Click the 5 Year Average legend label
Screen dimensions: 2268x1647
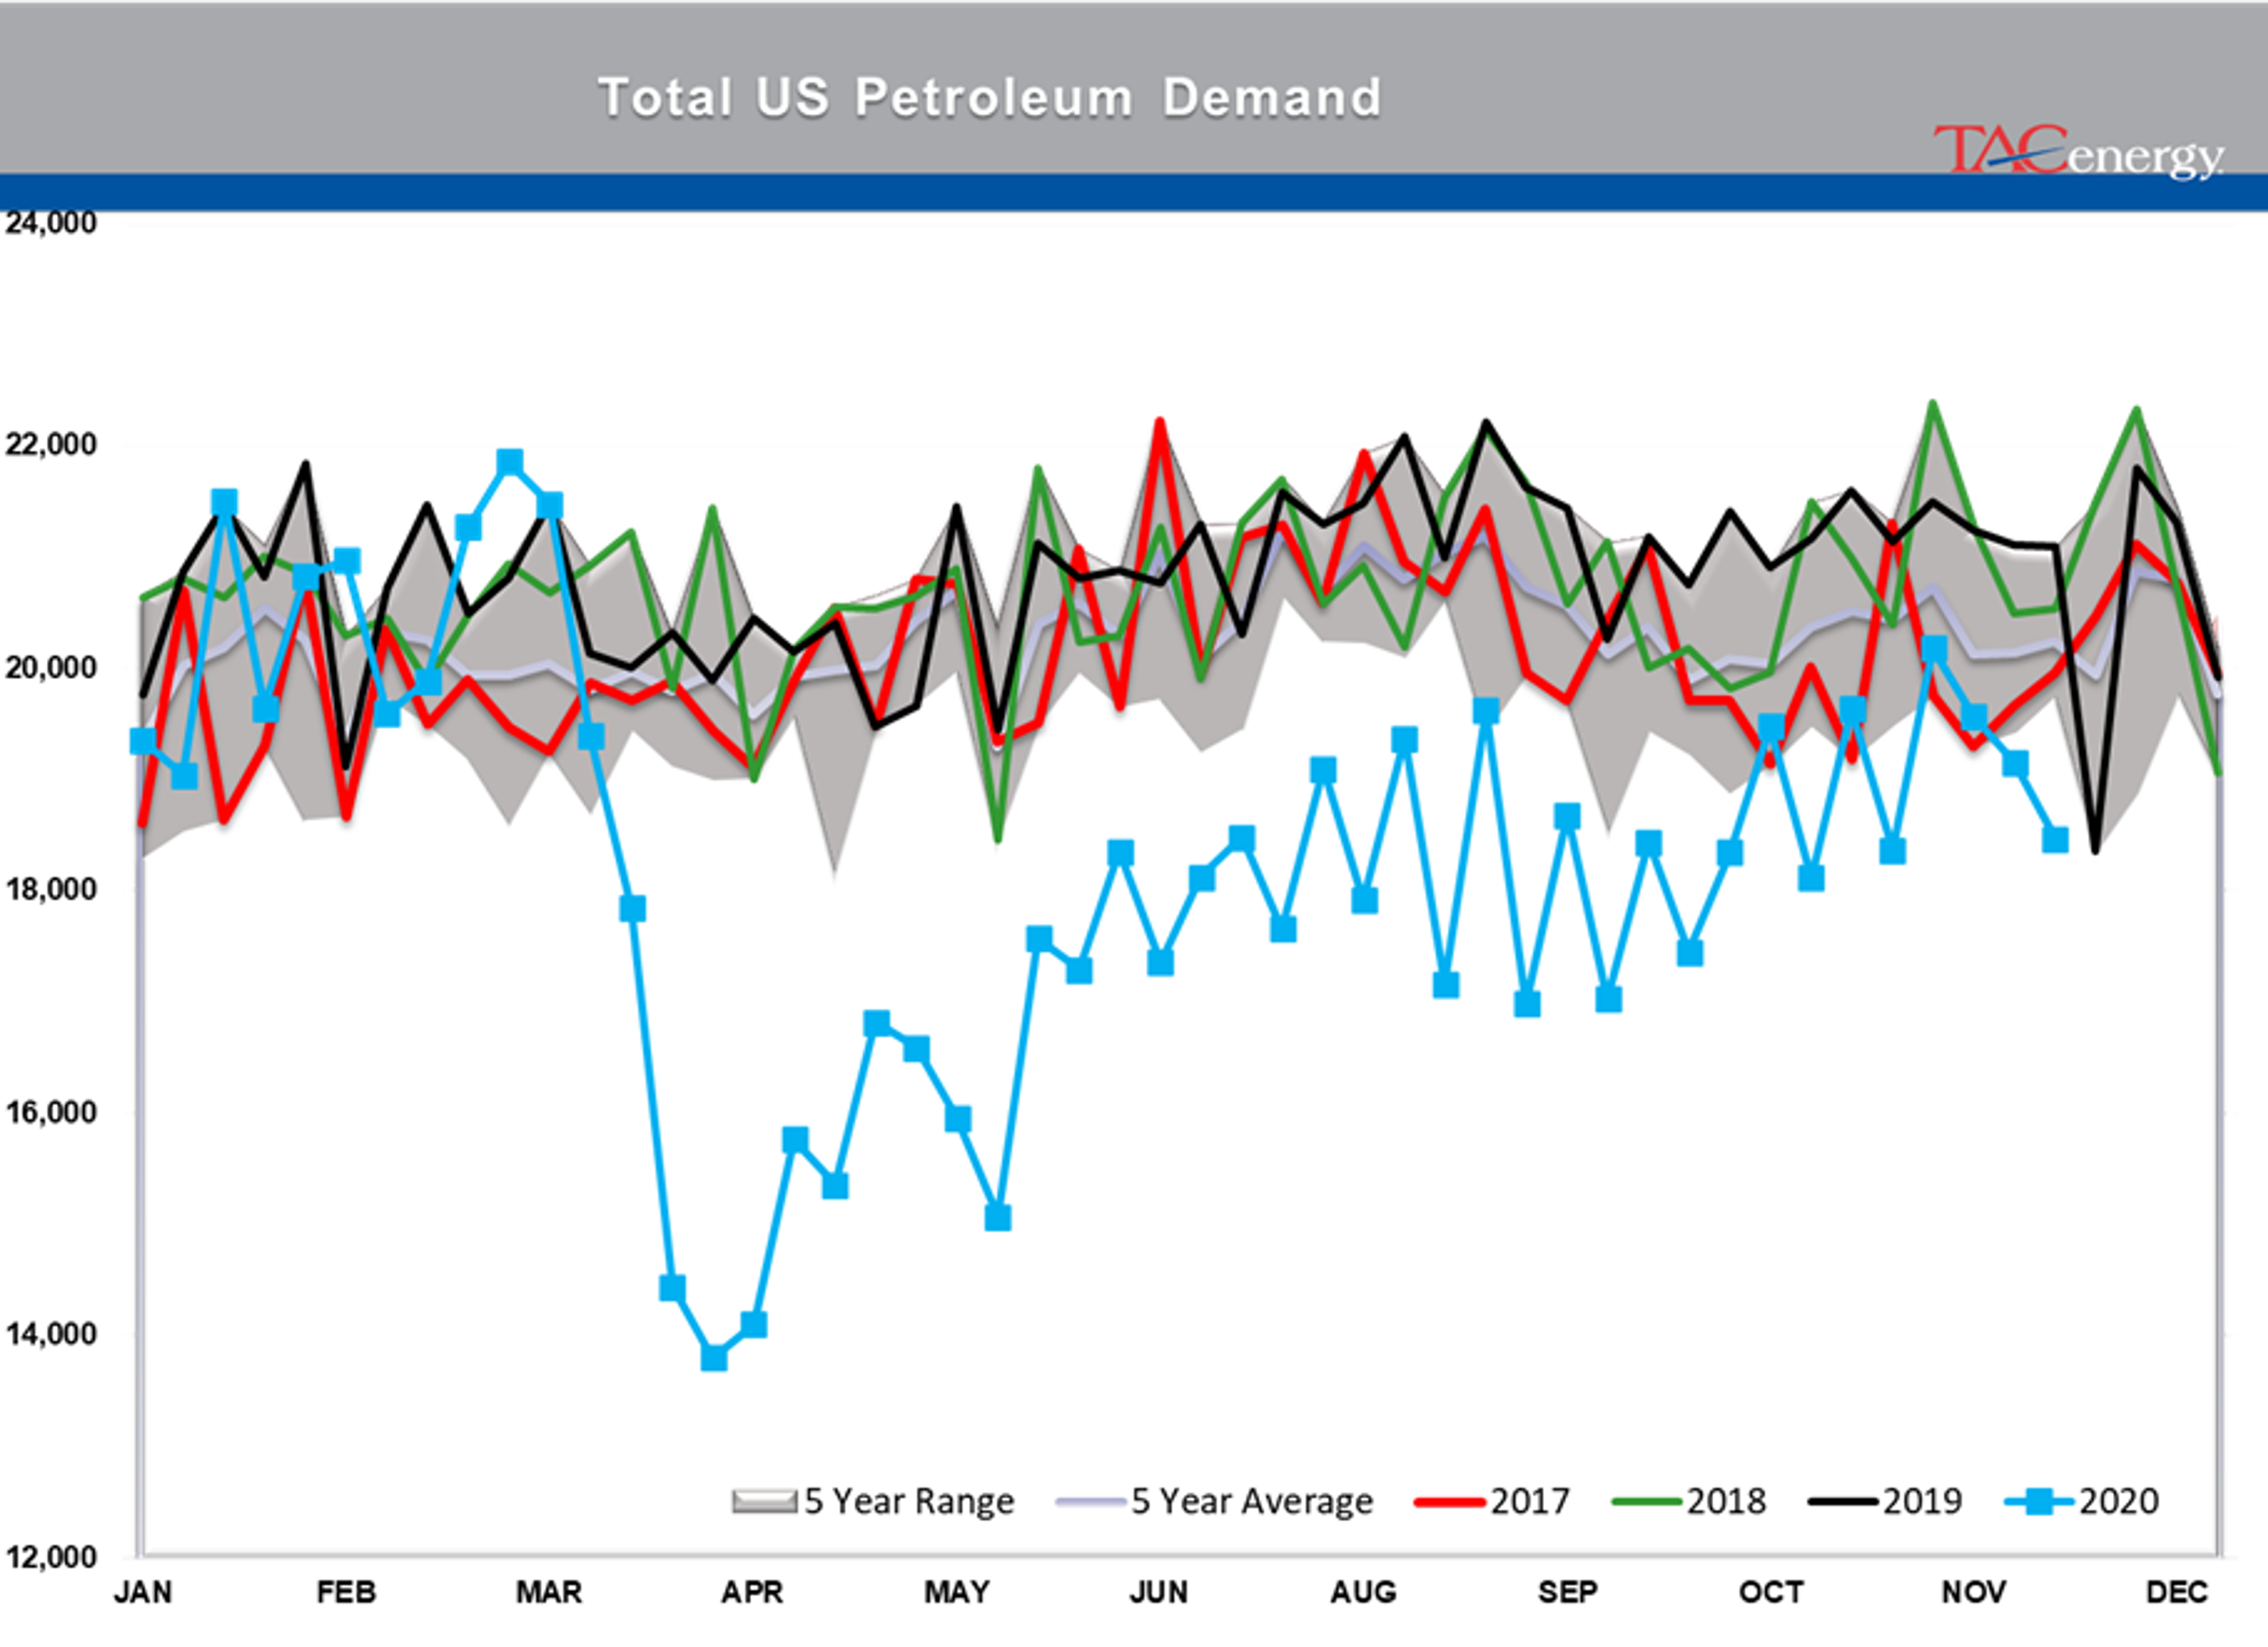1252,1501
